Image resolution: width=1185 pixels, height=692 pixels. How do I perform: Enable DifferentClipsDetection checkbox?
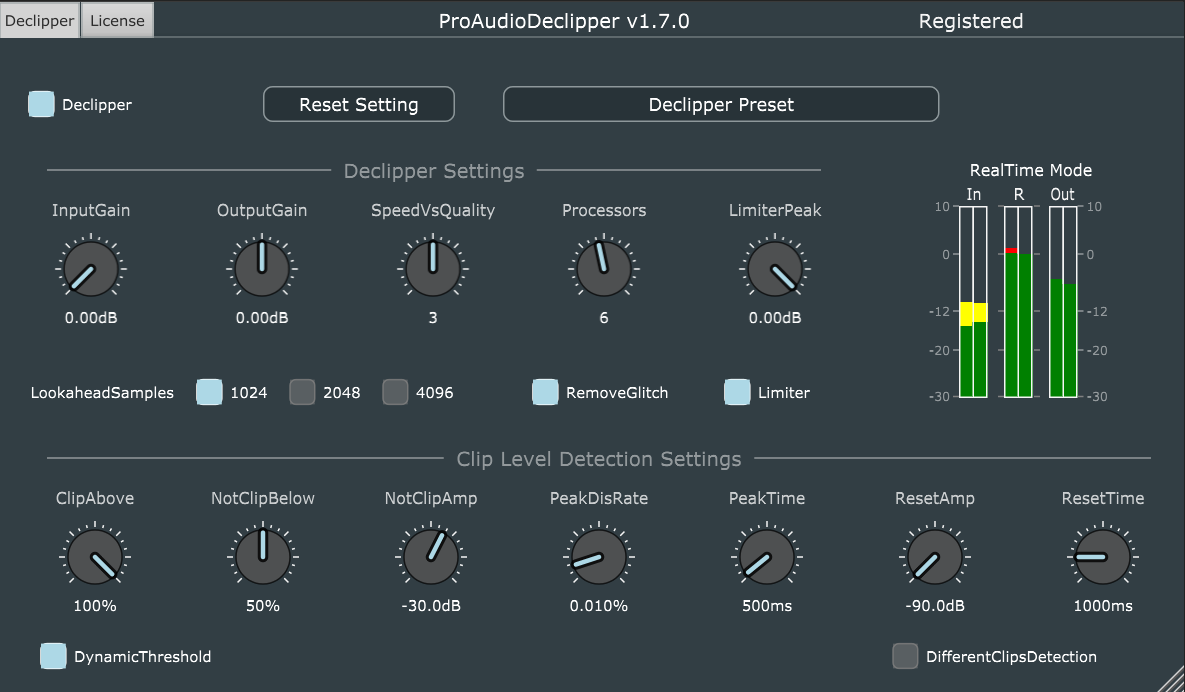[x=905, y=656]
